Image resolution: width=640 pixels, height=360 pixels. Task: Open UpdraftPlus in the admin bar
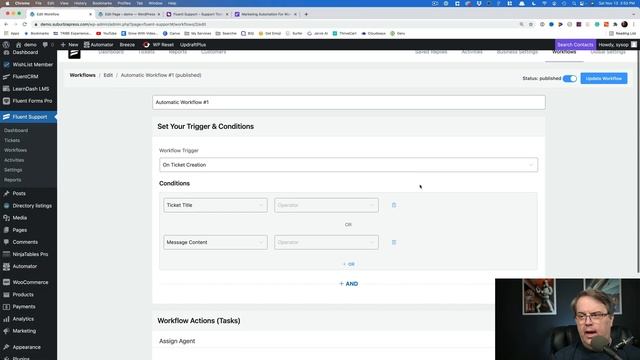tap(193, 44)
